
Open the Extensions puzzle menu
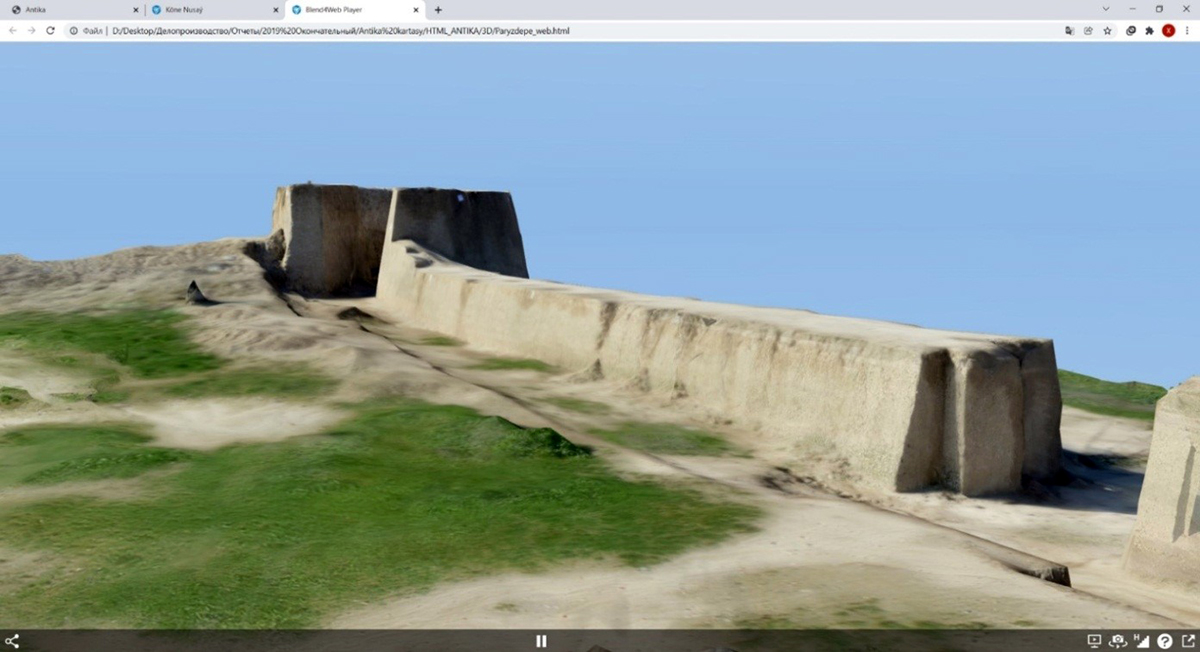[1149, 31]
